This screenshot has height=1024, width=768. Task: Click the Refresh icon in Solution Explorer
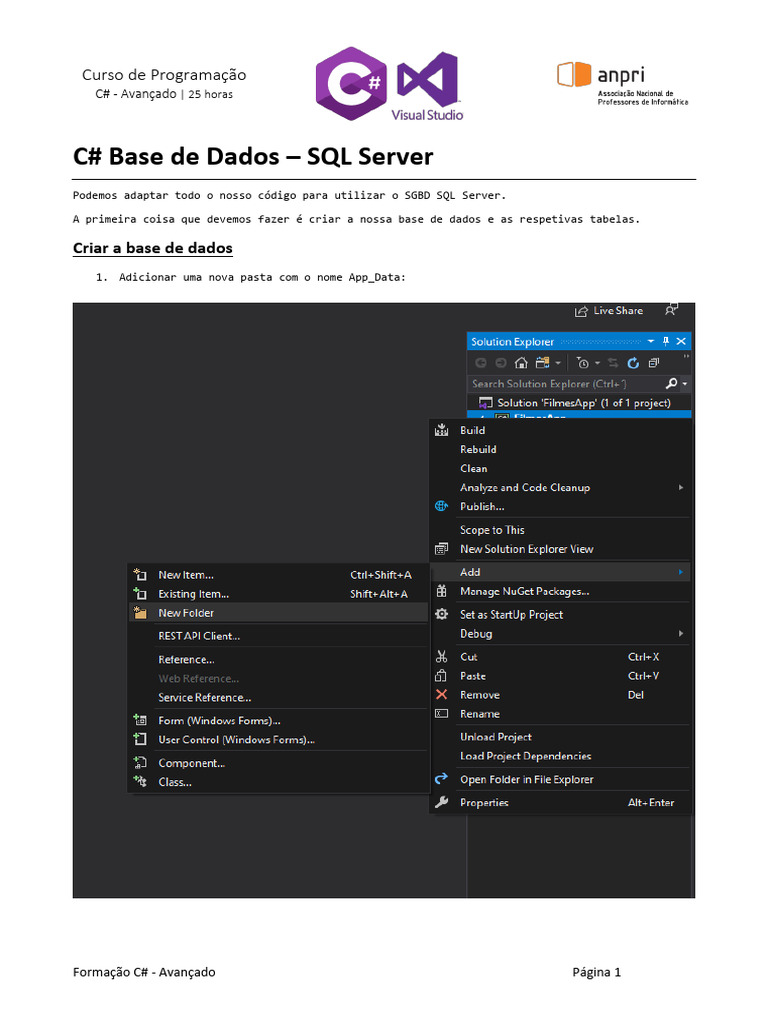click(x=633, y=363)
